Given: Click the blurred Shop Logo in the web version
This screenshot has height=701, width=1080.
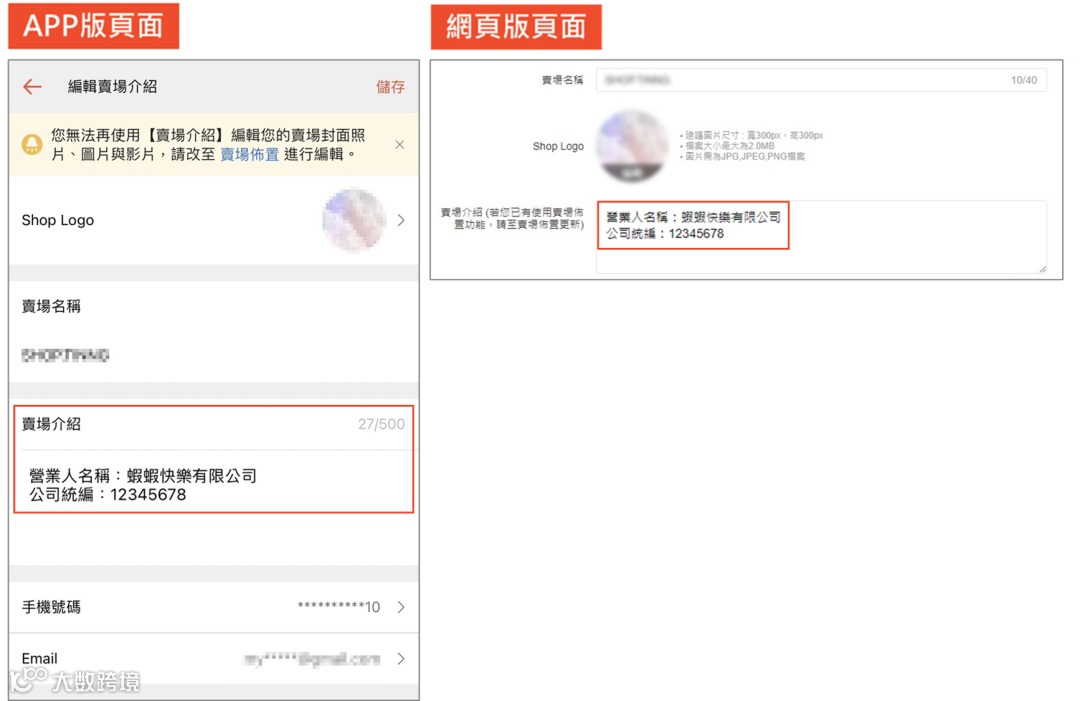Looking at the screenshot, I should click(x=633, y=146).
